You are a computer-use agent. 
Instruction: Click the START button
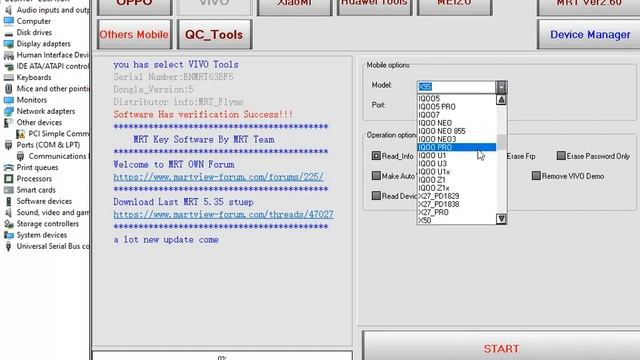(501, 347)
